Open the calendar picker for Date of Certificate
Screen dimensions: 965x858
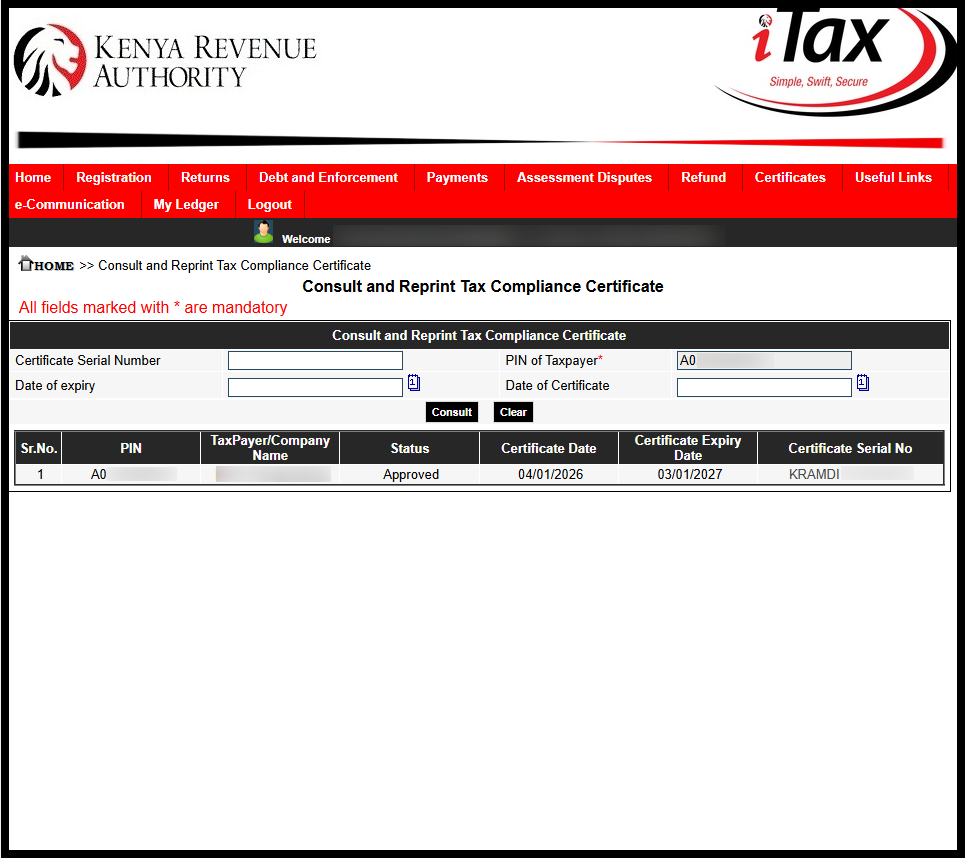(x=862, y=383)
